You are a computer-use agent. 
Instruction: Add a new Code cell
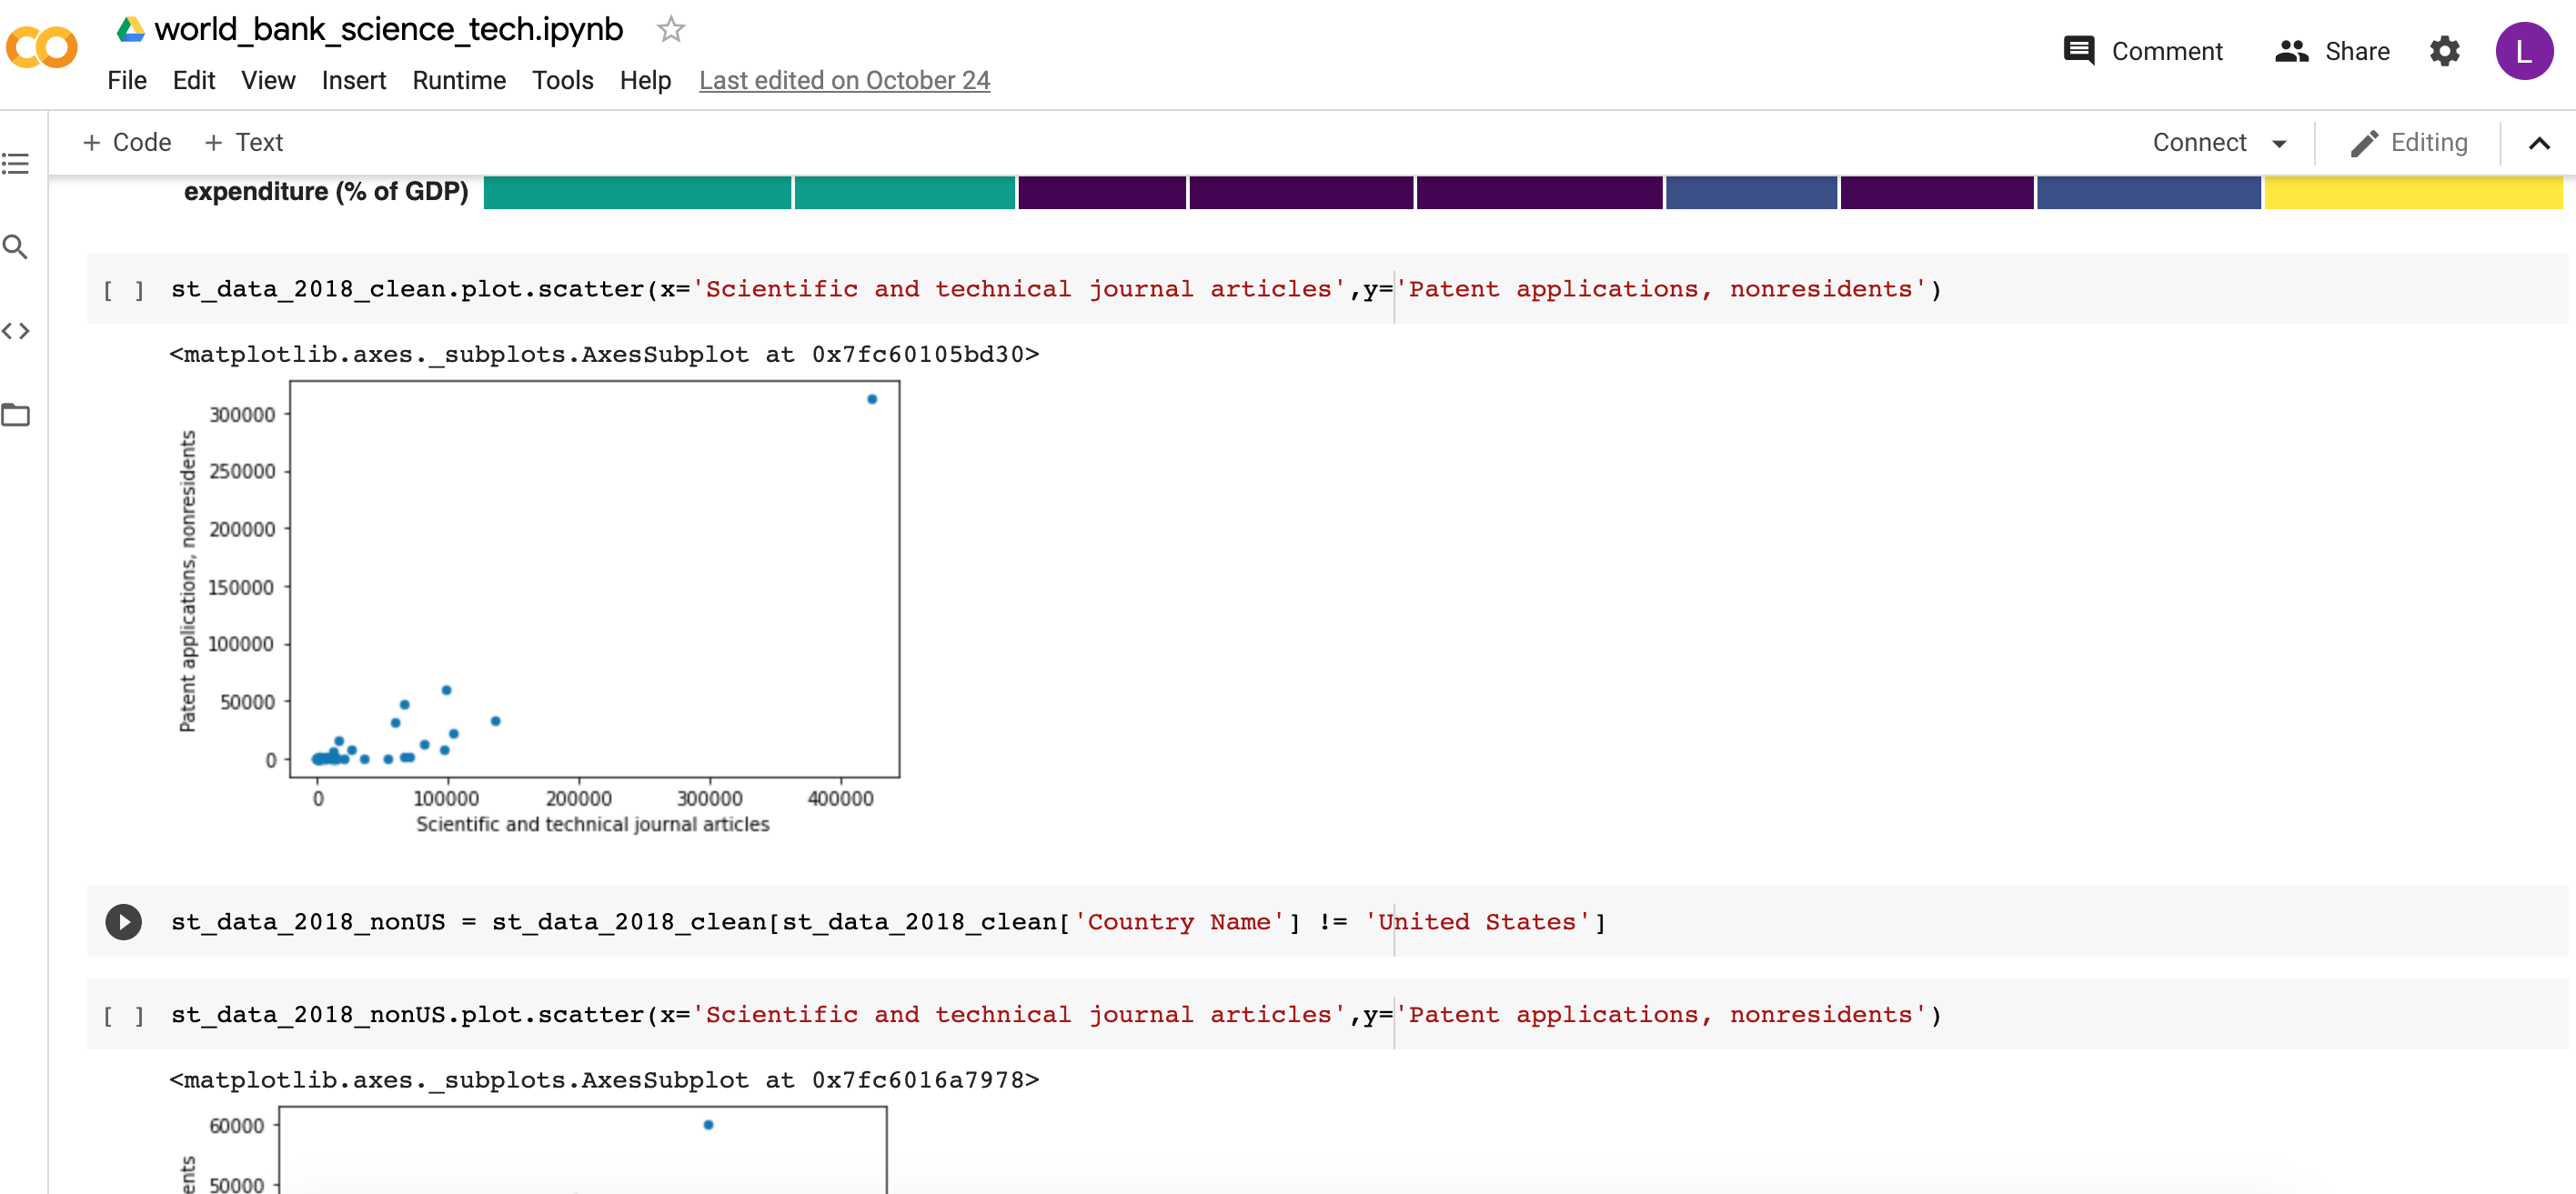[x=127, y=143]
